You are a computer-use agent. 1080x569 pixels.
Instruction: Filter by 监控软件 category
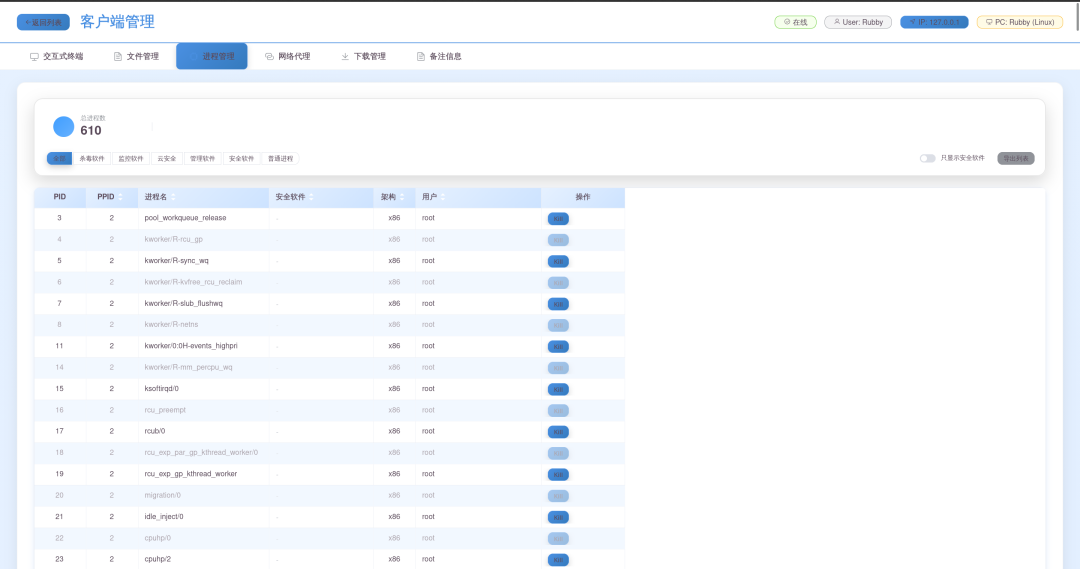131,158
